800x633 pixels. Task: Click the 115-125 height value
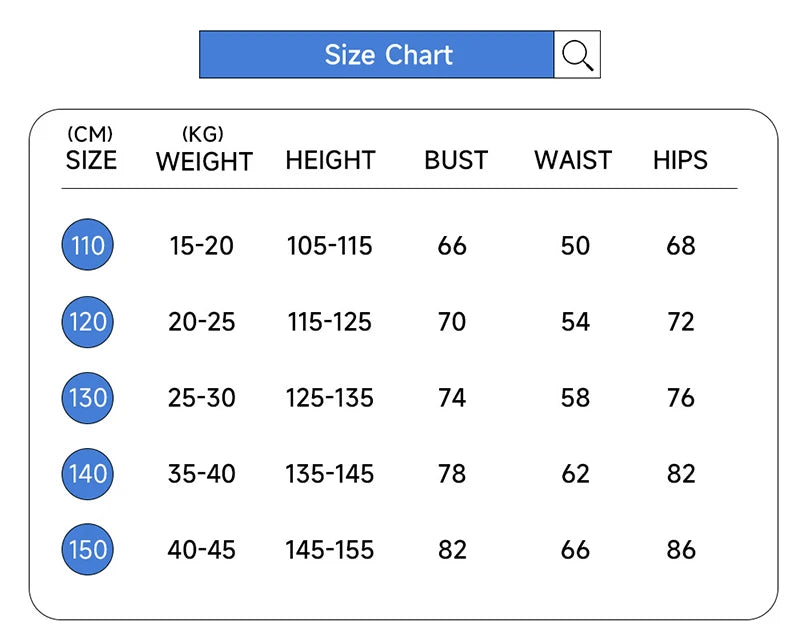point(329,322)
